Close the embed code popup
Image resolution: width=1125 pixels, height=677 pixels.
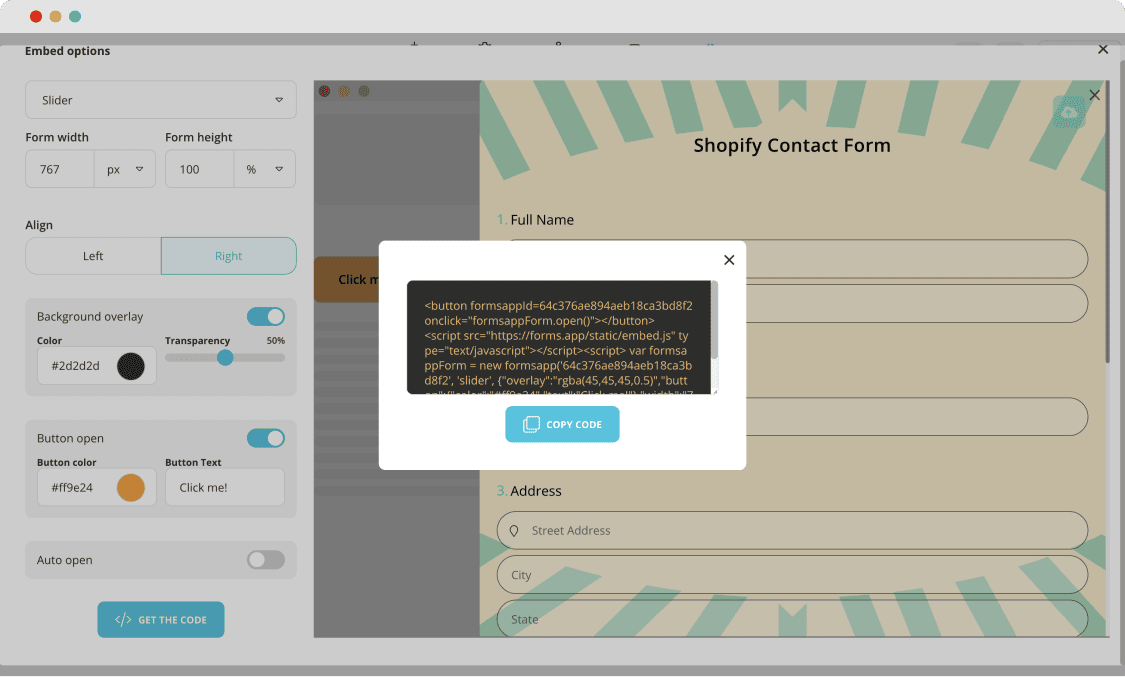point(729,260)
